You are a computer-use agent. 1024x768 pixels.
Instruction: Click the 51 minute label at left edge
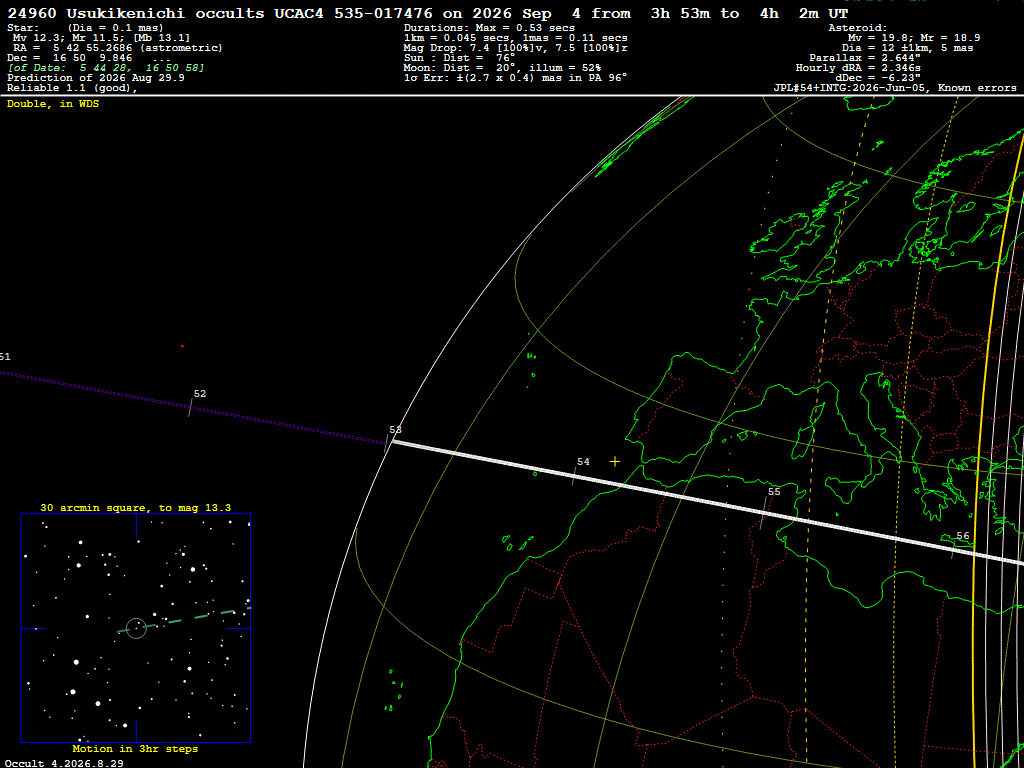[x=5, y=357]
